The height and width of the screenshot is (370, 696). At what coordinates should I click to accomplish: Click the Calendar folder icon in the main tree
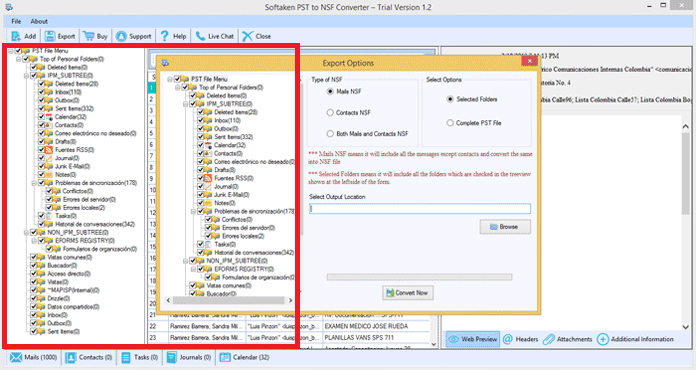pyautogui.click(x=49, y=117)
